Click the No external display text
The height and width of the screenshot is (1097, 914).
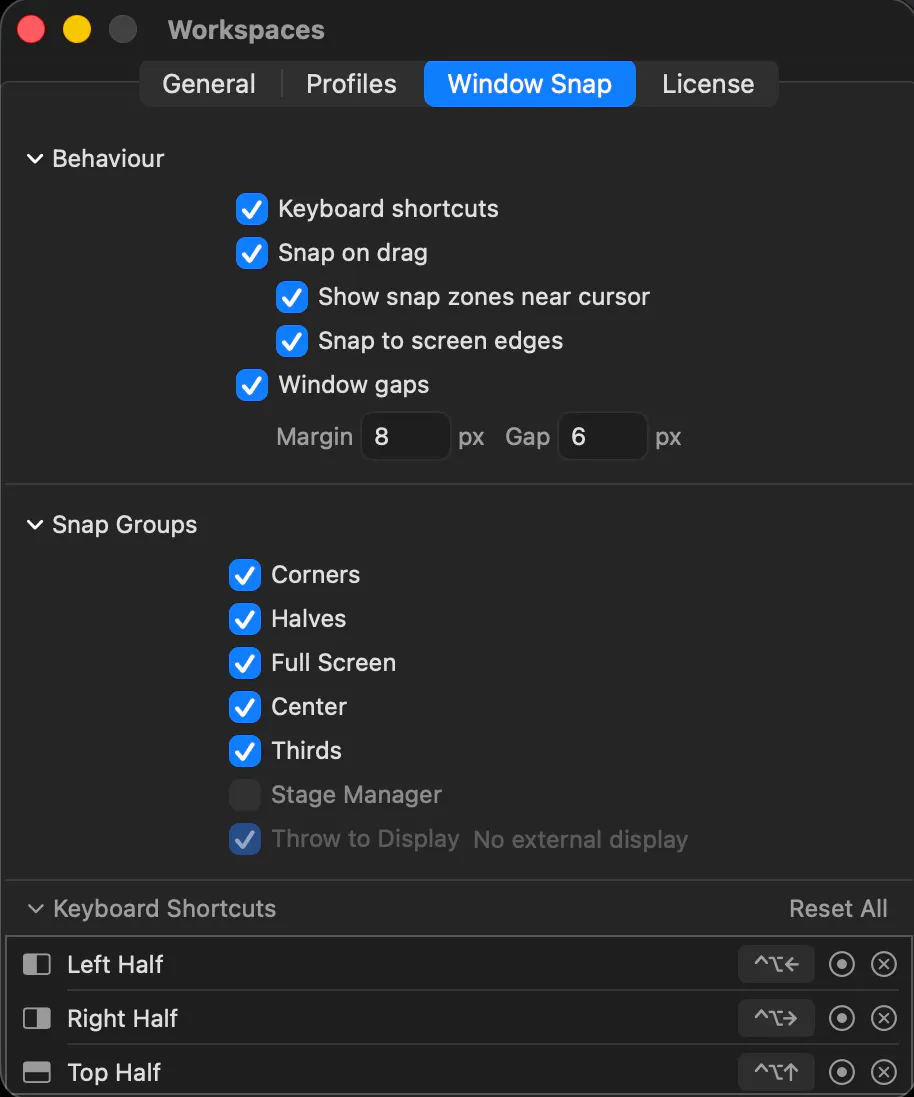point(581,840)
